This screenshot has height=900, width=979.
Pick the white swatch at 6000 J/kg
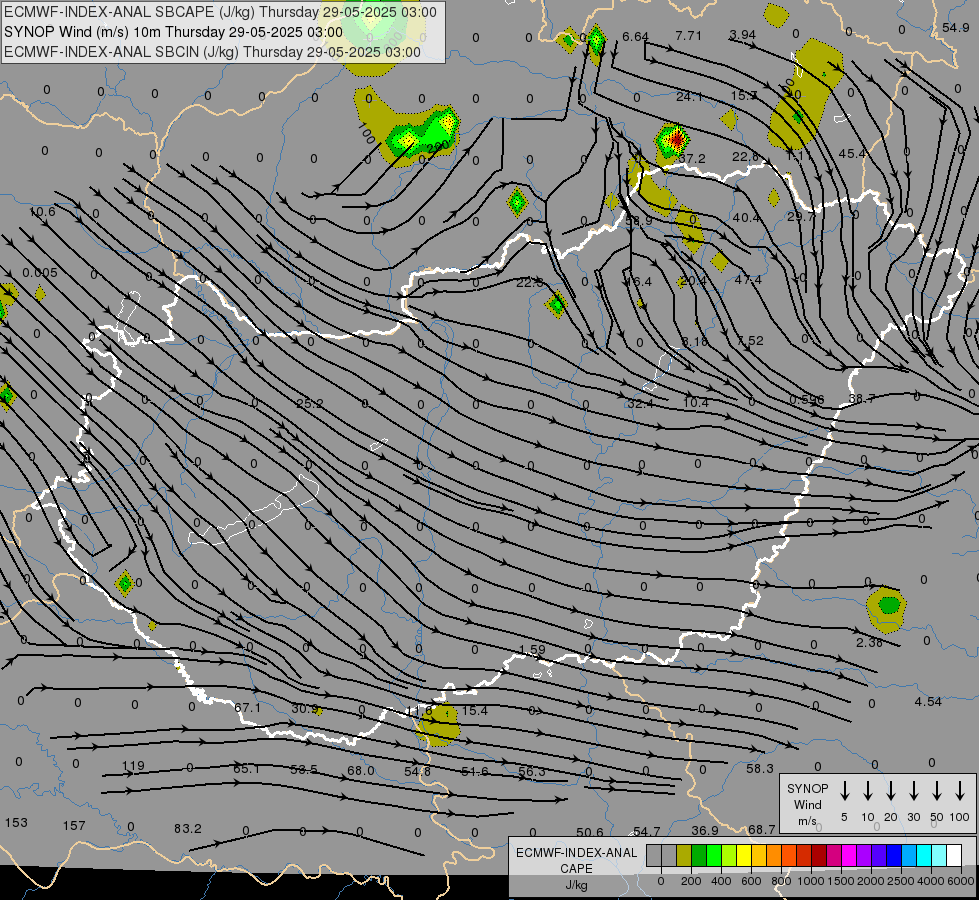954,856
